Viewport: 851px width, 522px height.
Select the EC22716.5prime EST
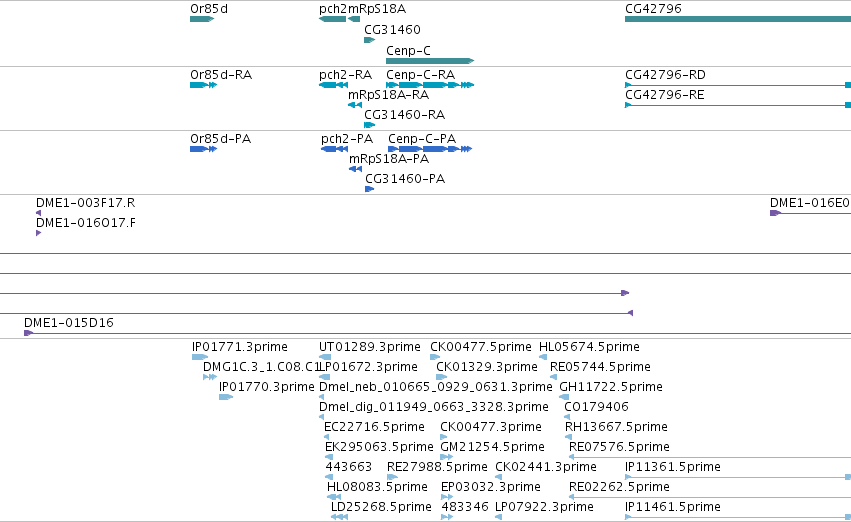pyautogui.click(x=326, y=437)
